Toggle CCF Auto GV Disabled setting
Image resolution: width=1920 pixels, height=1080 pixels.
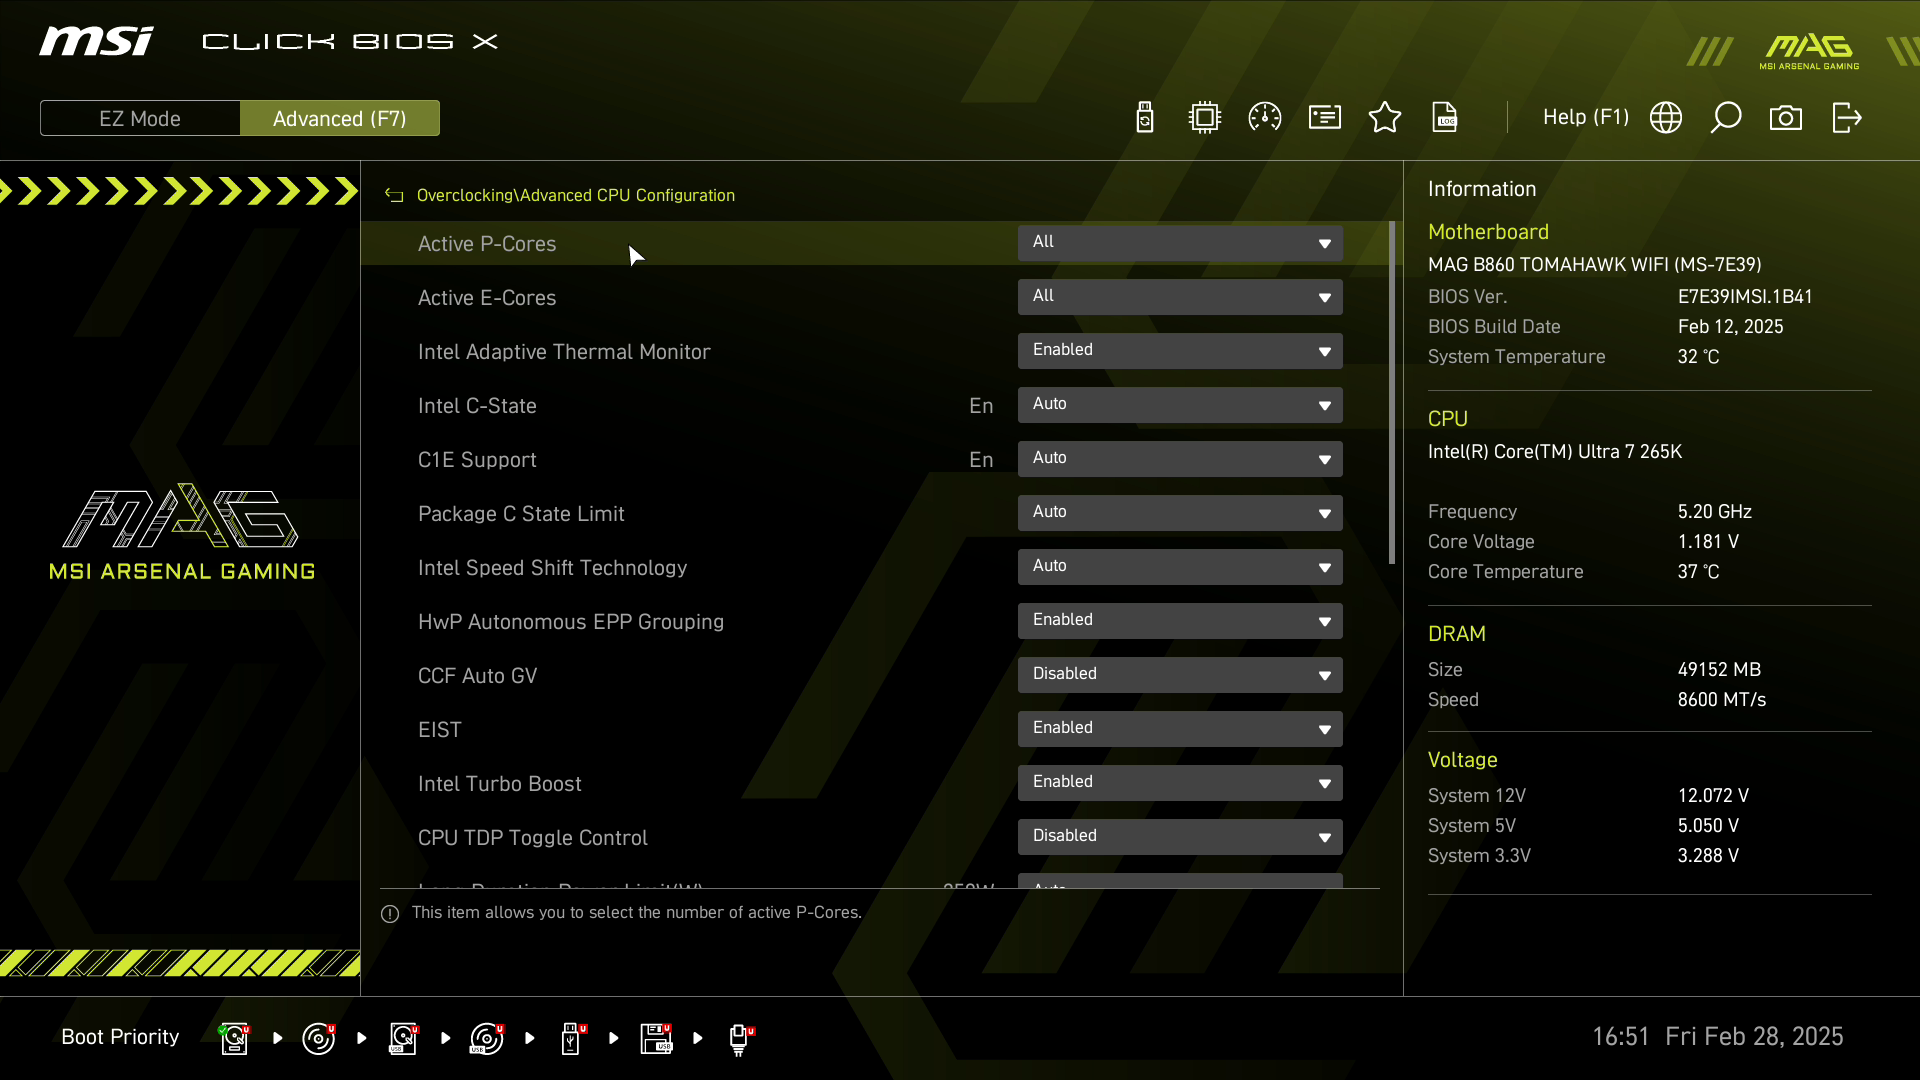point(1180,675)
